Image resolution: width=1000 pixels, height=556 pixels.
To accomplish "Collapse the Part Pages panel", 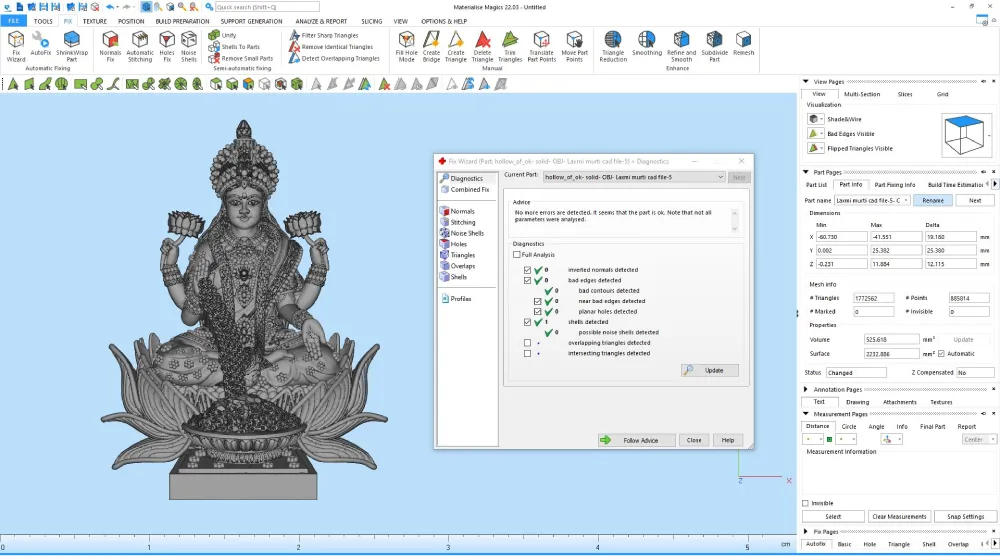I will [x=805, y=172].
